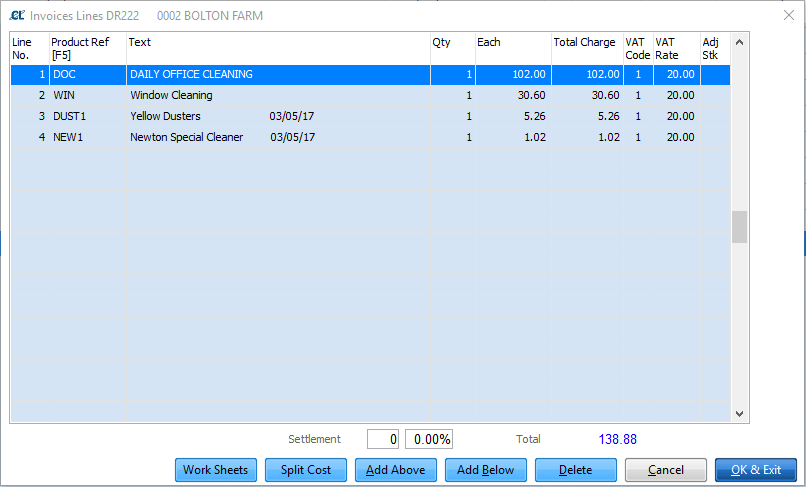806x487 pixels.
Task: Click product ref NEW1 cell
Action: tap(88, 138)
